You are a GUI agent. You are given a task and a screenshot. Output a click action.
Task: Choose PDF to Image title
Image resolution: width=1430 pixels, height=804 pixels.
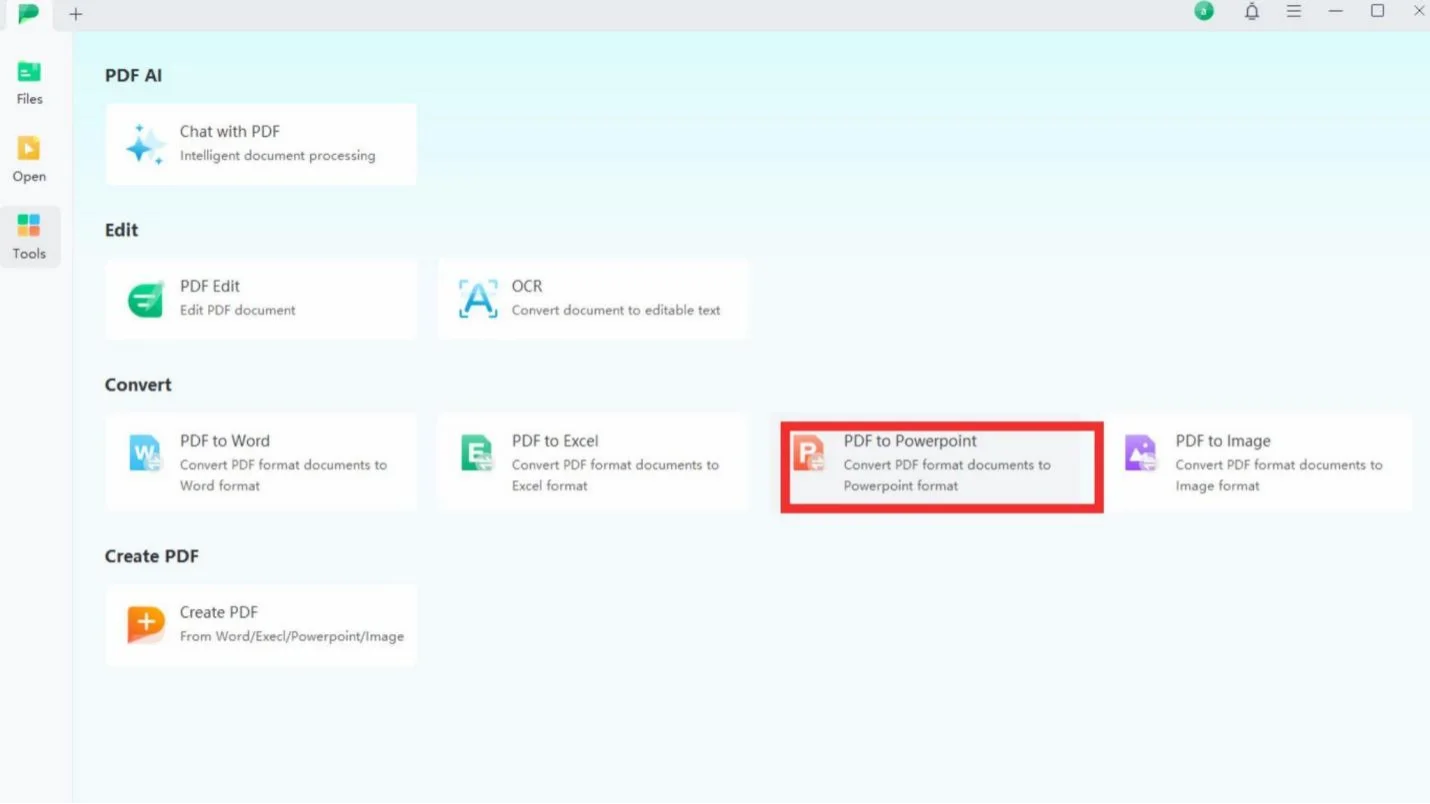coord(1223,441)
